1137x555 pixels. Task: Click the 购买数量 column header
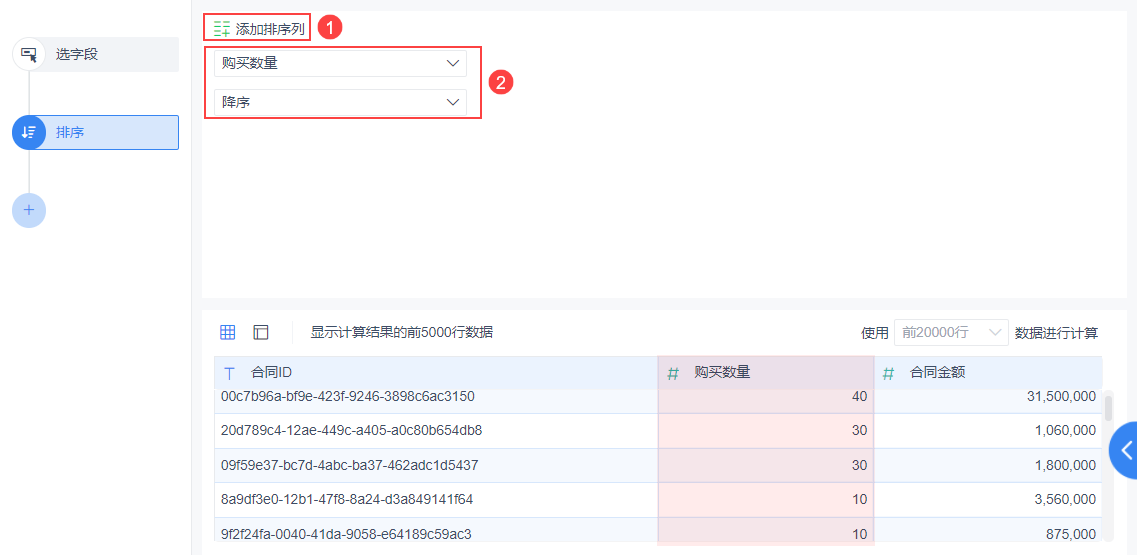click(x=766, y=373)
